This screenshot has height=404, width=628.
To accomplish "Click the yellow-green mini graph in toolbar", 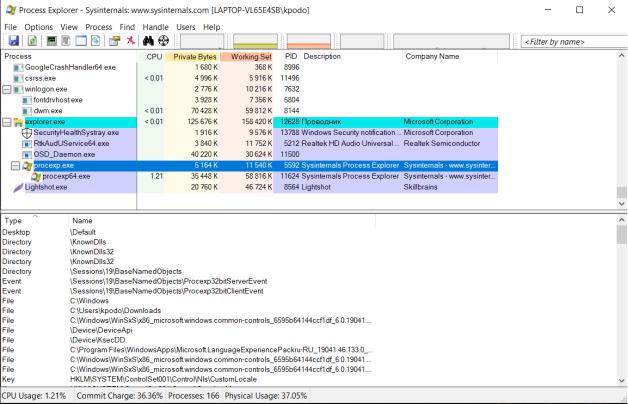I will 255,41.
